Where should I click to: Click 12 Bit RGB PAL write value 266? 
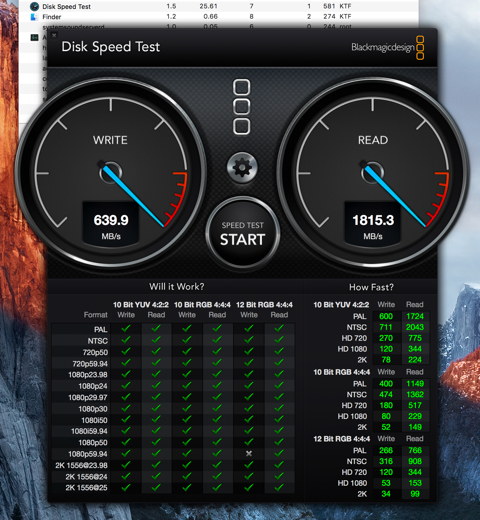(x=386, y=450)
